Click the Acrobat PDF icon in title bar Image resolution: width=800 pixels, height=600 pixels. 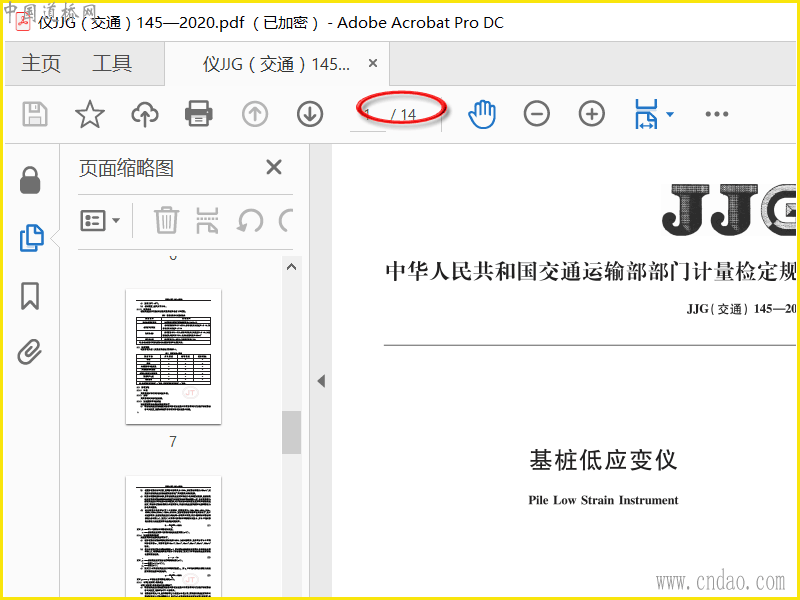point(22,22)
